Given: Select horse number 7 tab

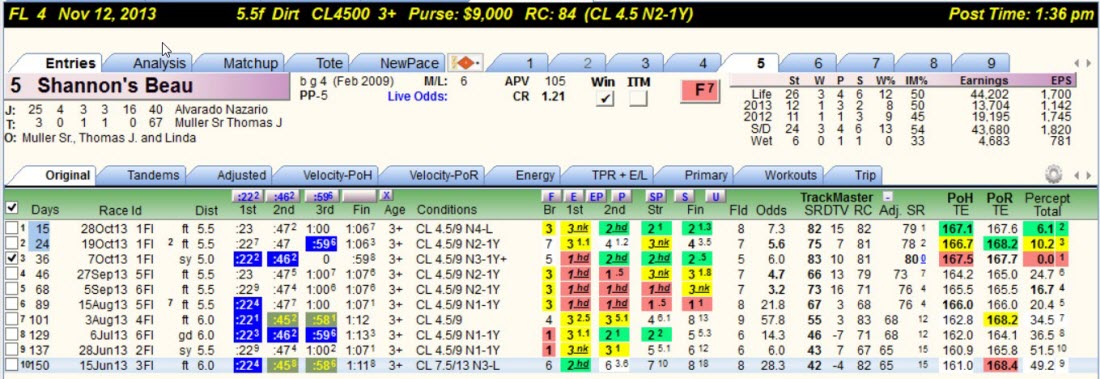Looking at the screenshot, I should coord(876,63).
